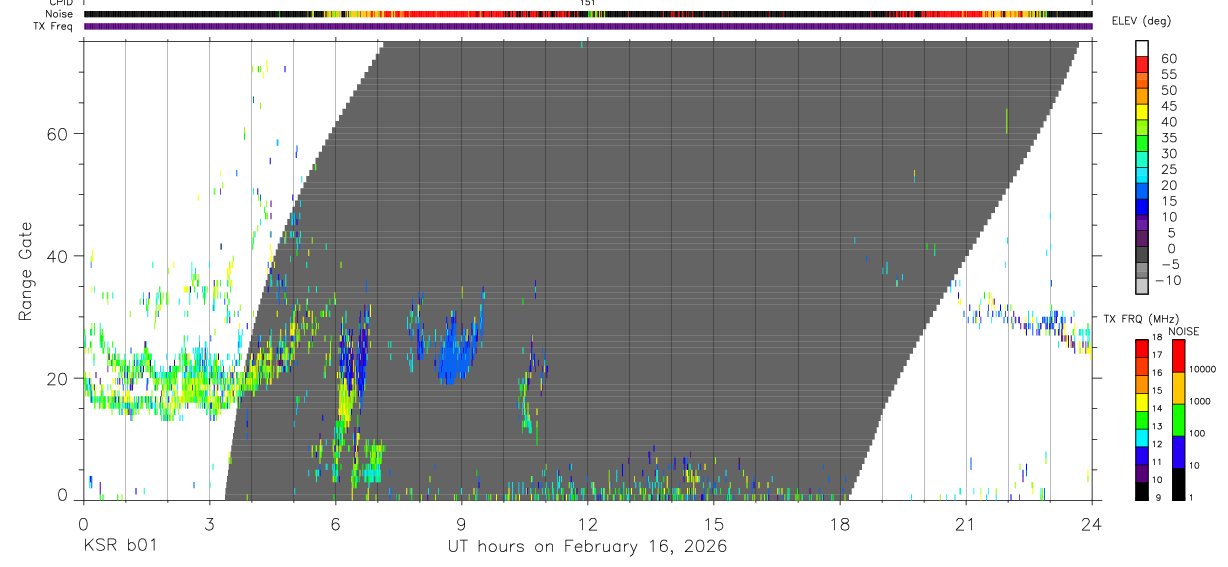The width and height of the screenshot is (1228, 567).
Task: Click hour 18 on the UT axis
Action: click(839, 523)
